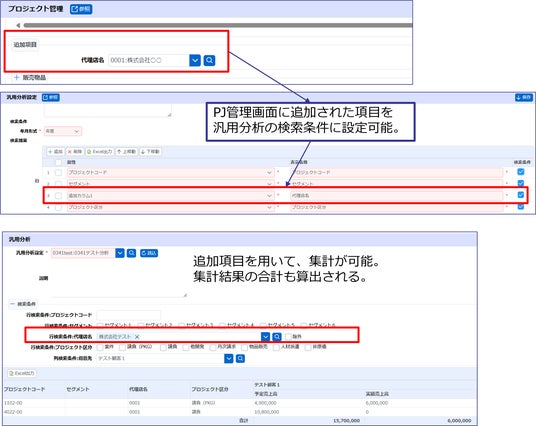
Task: Remove the 株式会社テスト tag with its X
Action: tap(137, 337)
